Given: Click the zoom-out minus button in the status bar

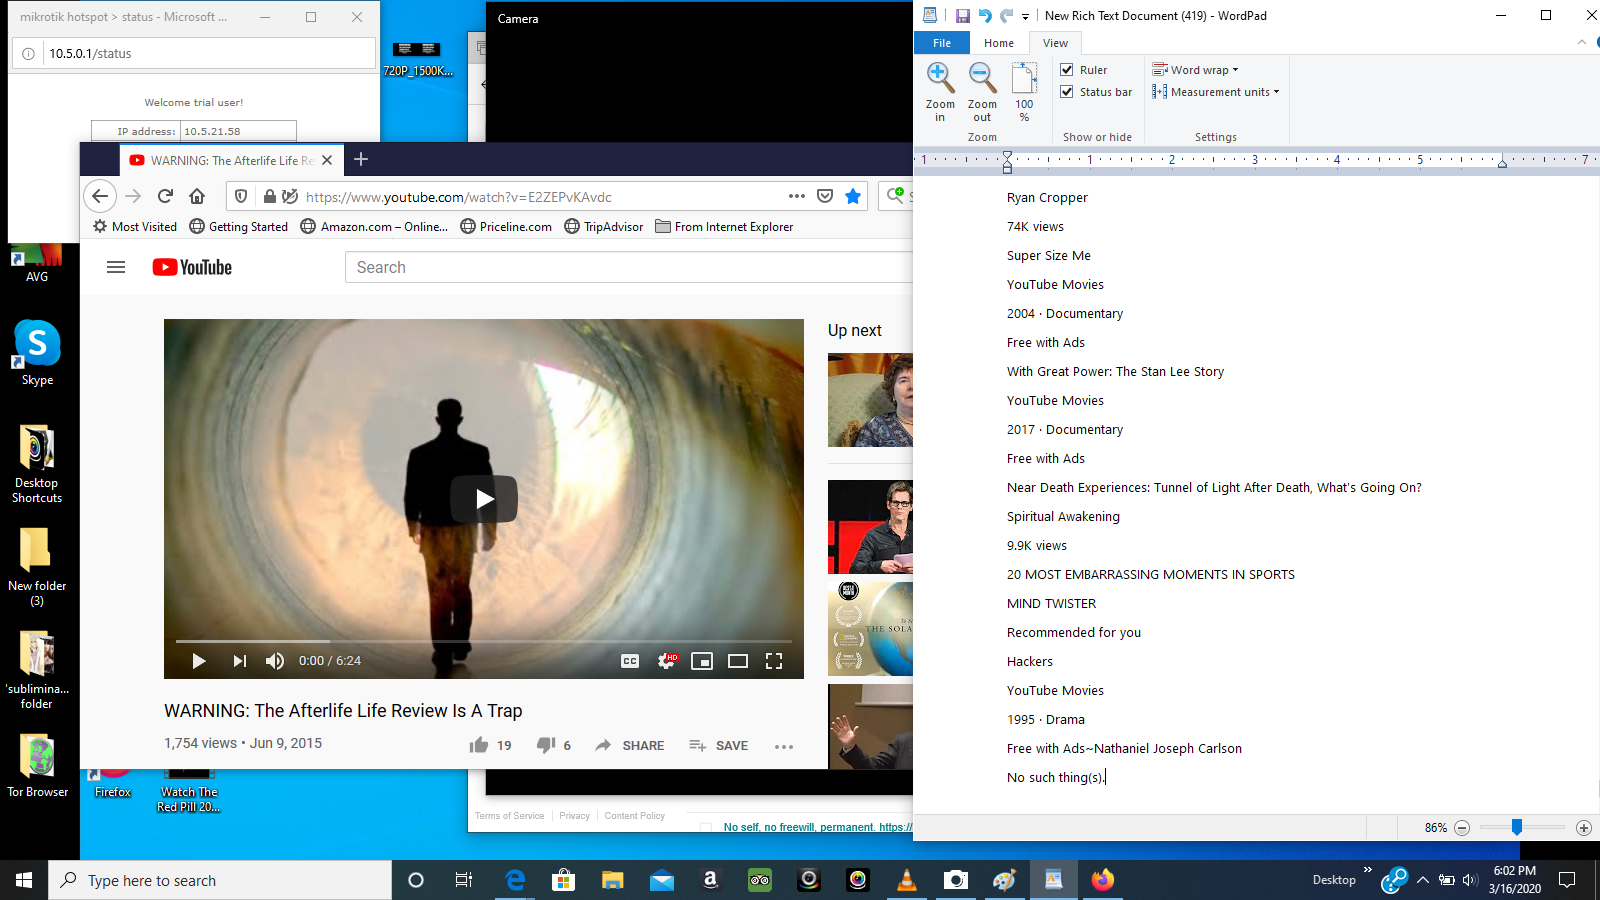Looking at the screenshot, I should tap(1462, 828).
